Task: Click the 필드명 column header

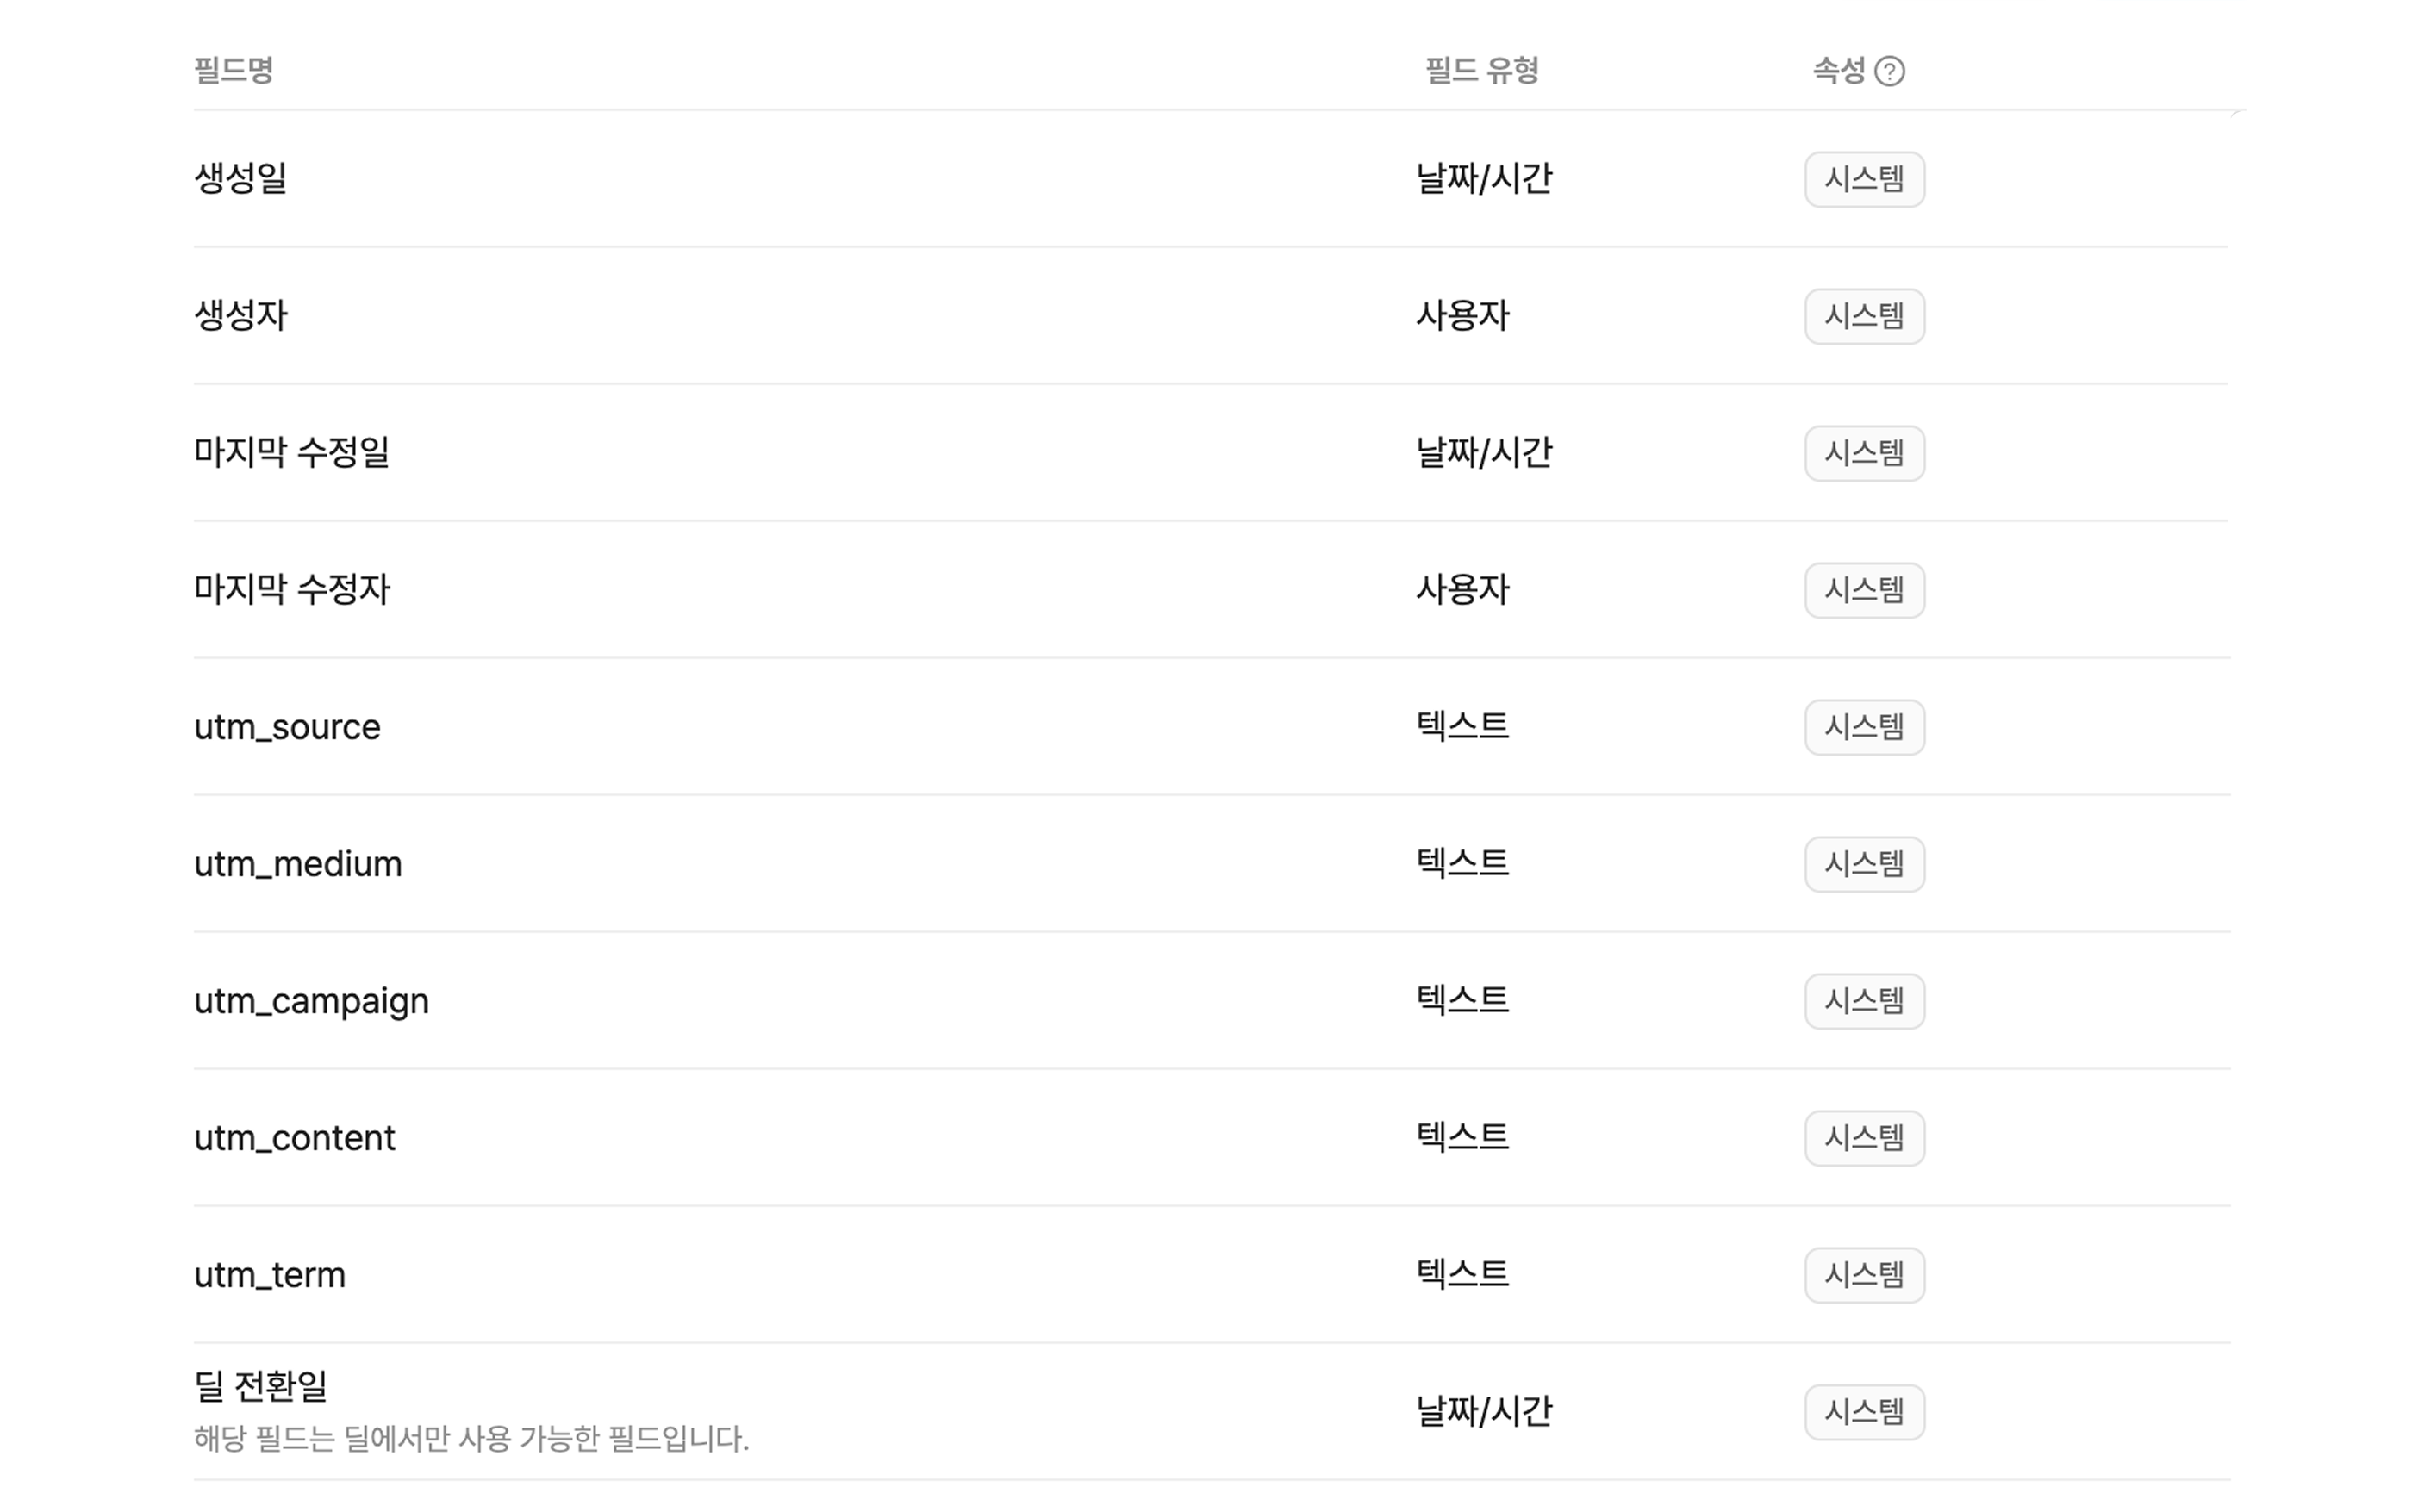Action: pyautogui.click(x=233, y=70)
